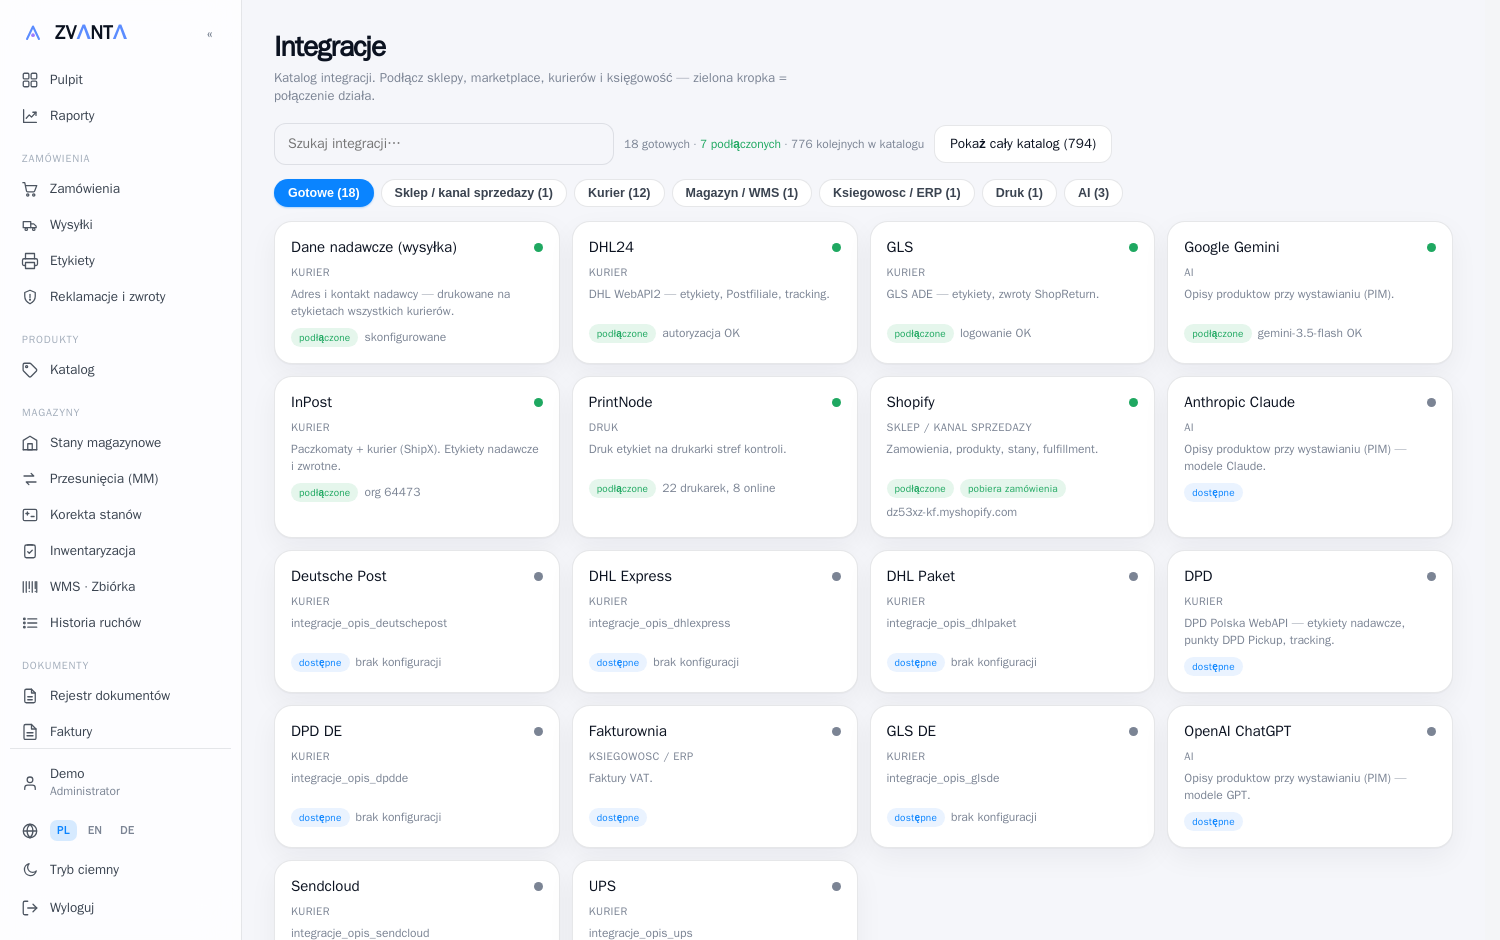Filter by Kurier (12)
The width and height of the screenshot is (1500, 940).
coord(619,193)
